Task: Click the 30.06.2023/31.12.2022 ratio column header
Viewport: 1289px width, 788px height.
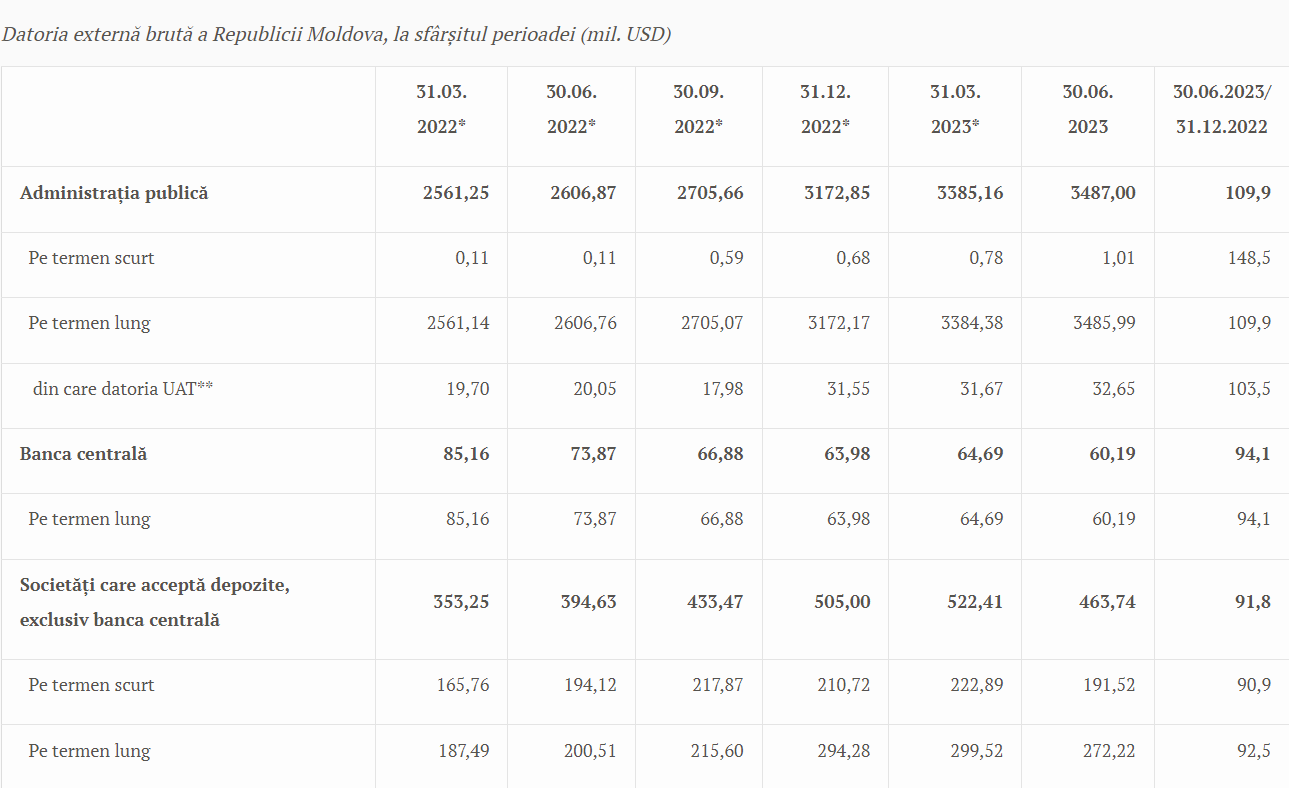Action: [1222, 109]
